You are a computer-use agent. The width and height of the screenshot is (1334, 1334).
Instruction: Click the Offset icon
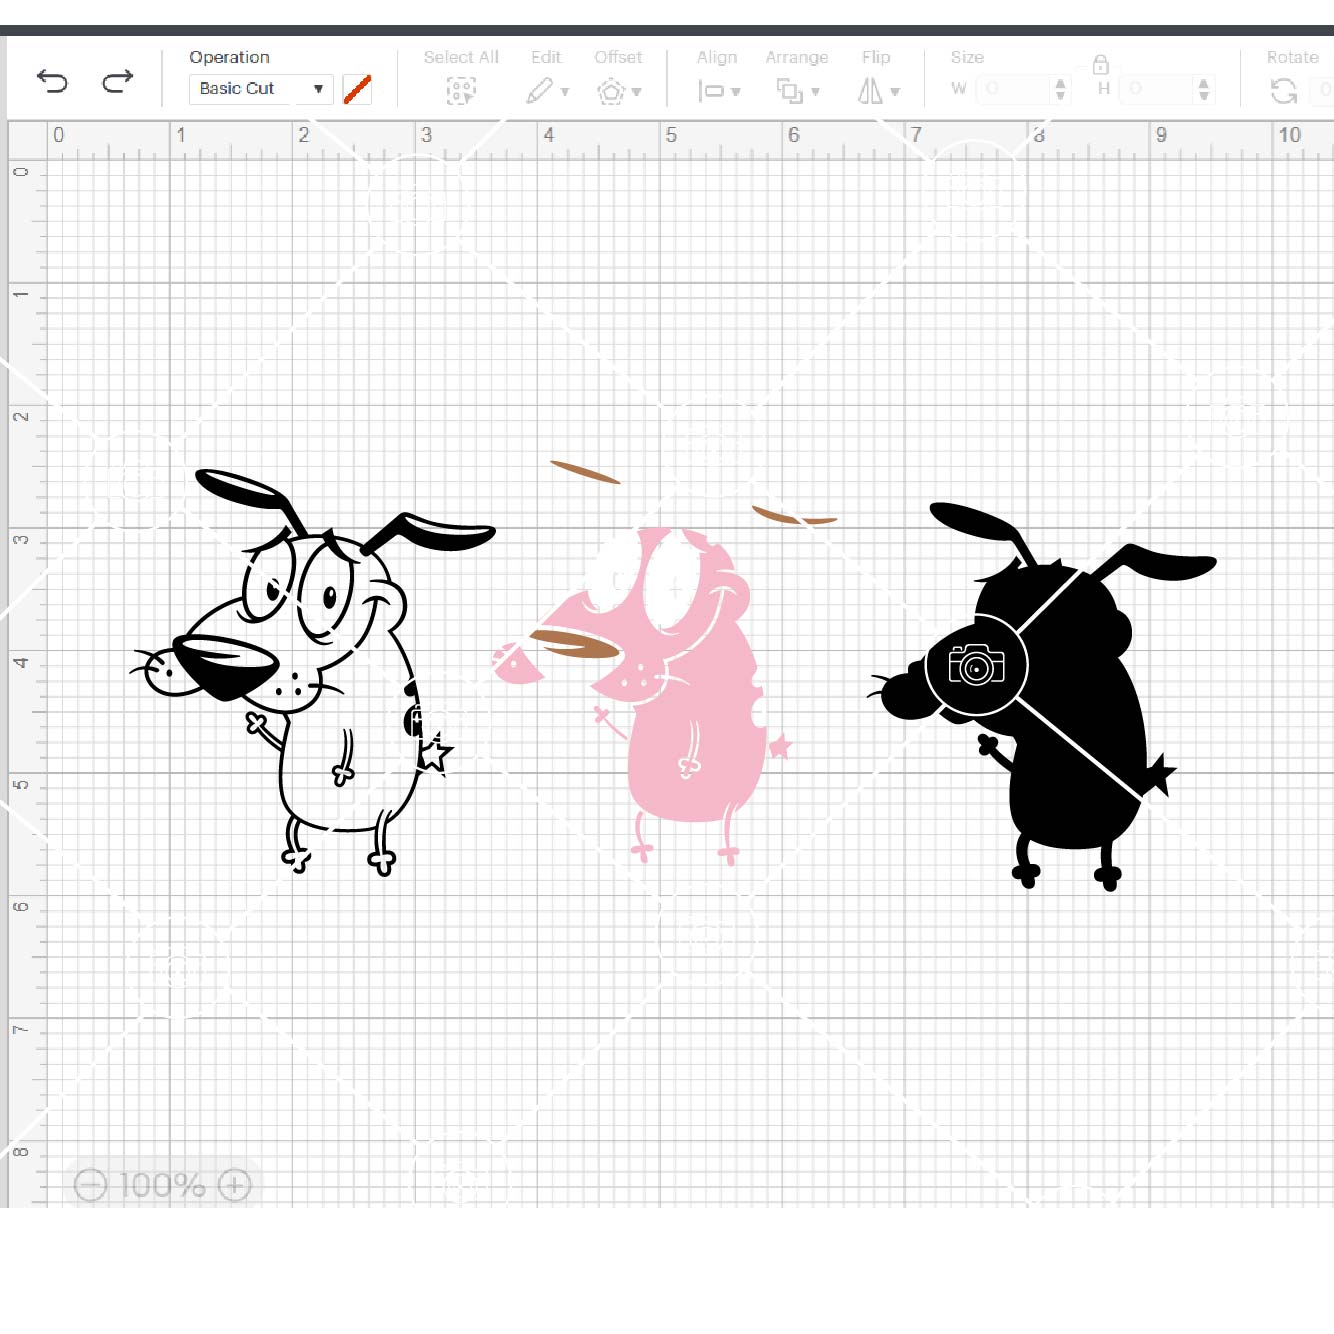click(611, 92)
